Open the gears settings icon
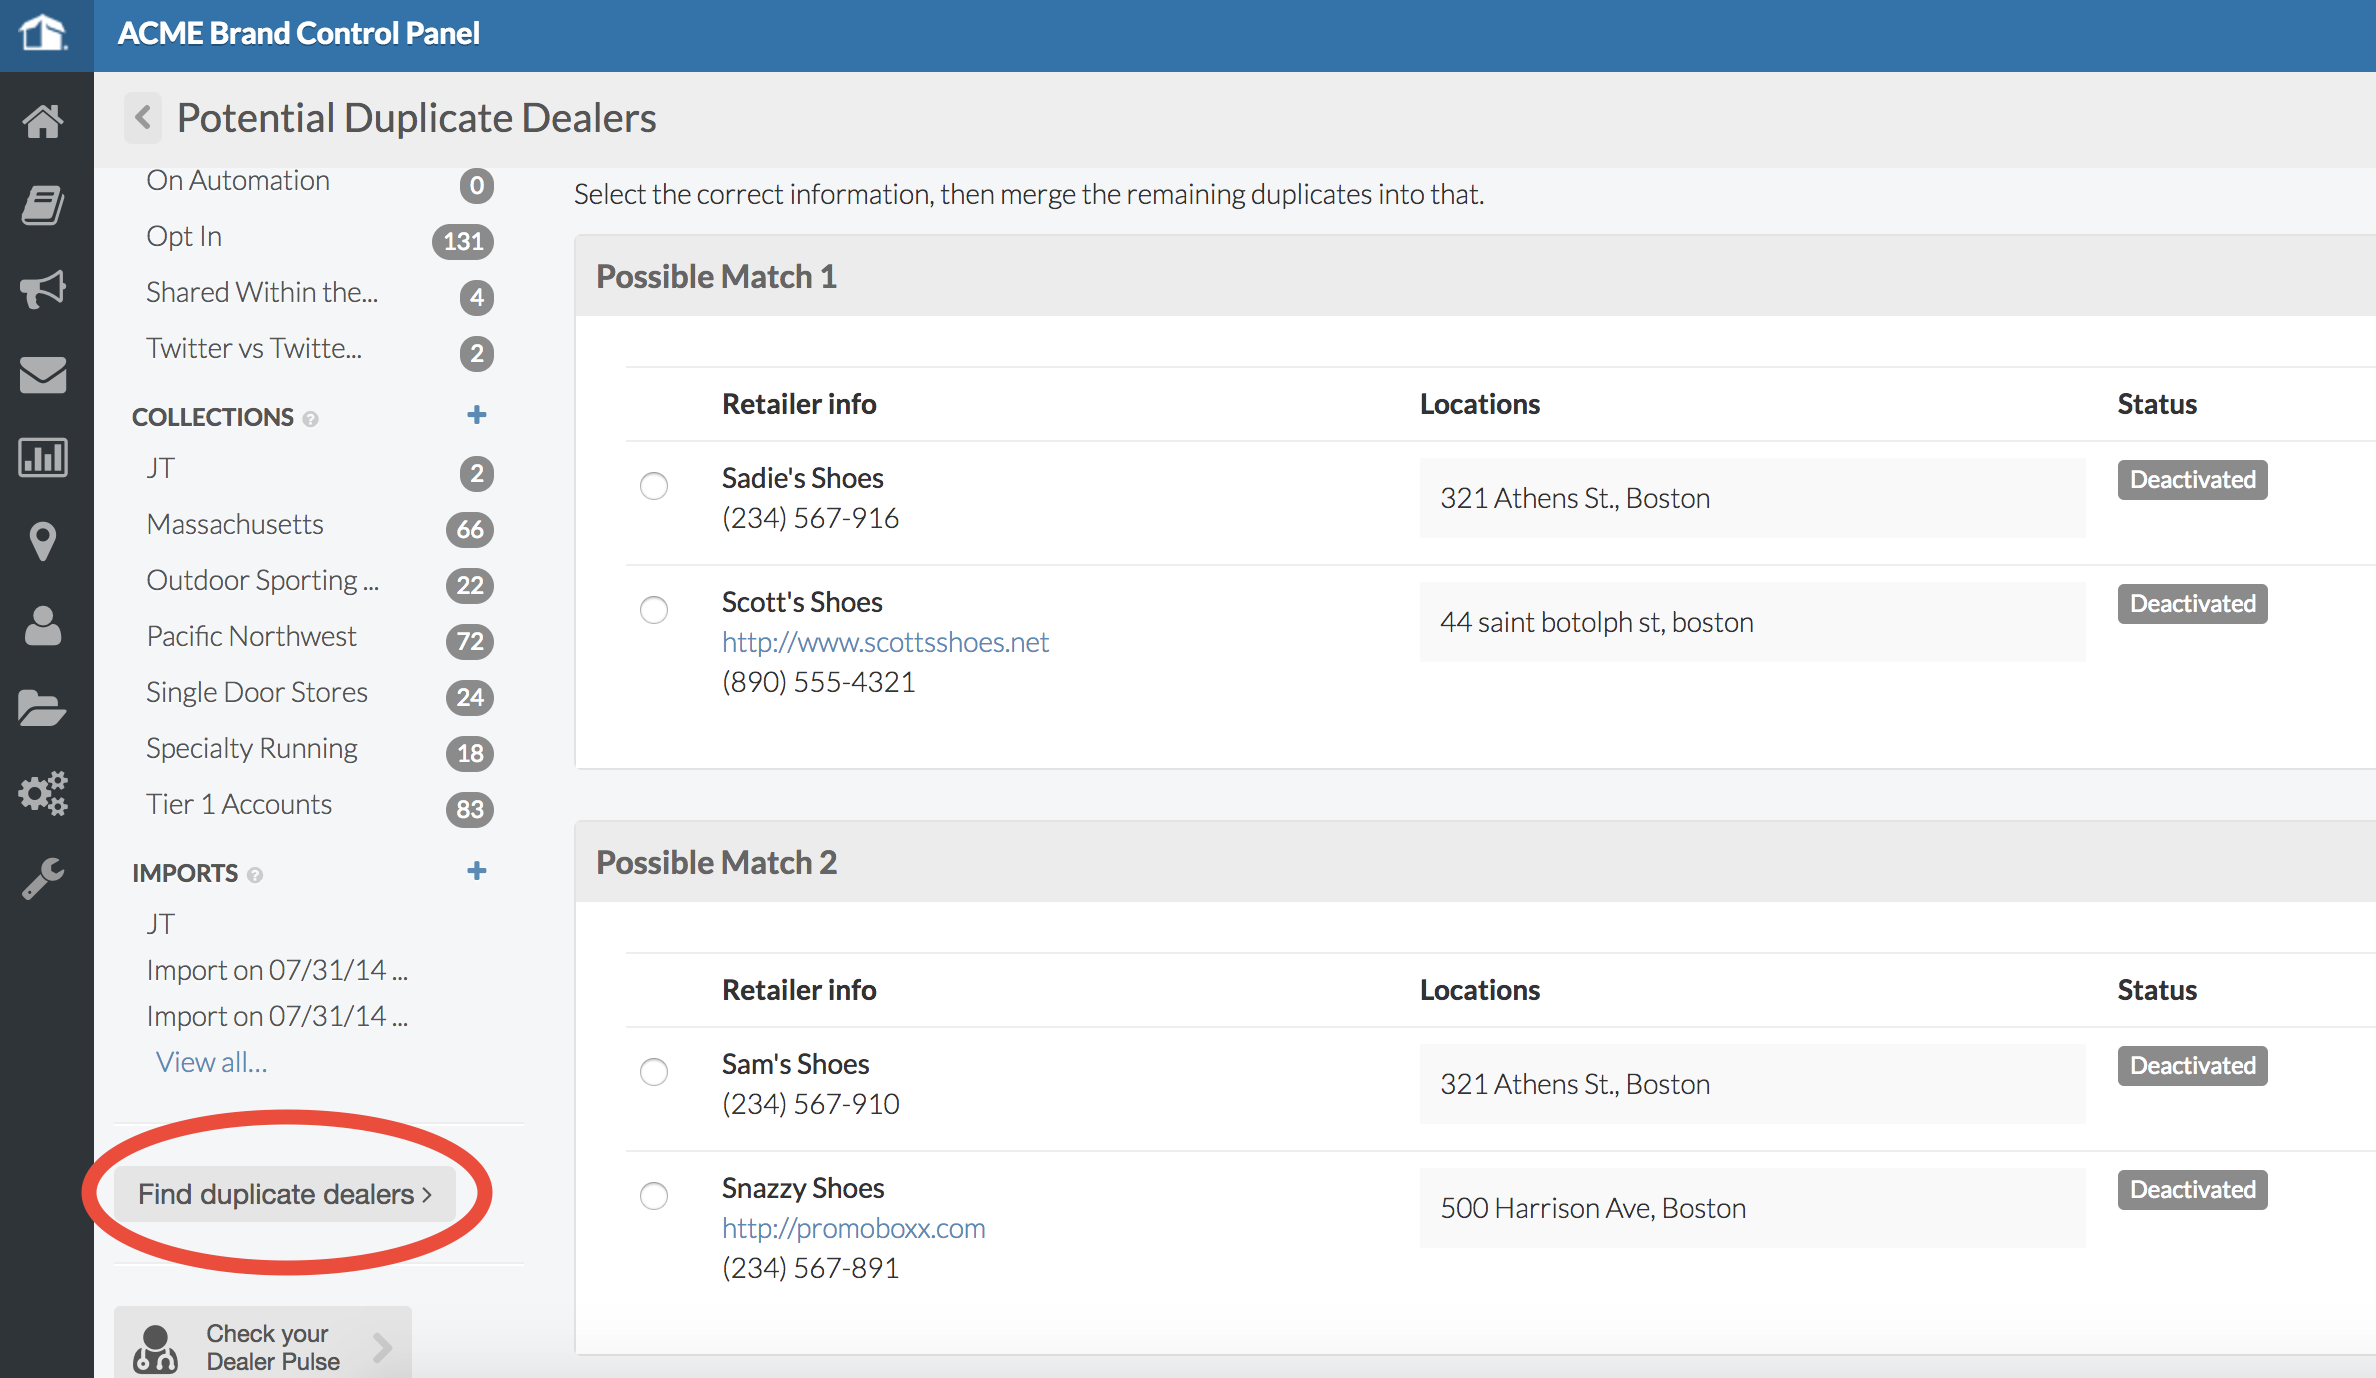This screenshot has height=1378, width=2376. pyautogui.click(x=43, y=793)
